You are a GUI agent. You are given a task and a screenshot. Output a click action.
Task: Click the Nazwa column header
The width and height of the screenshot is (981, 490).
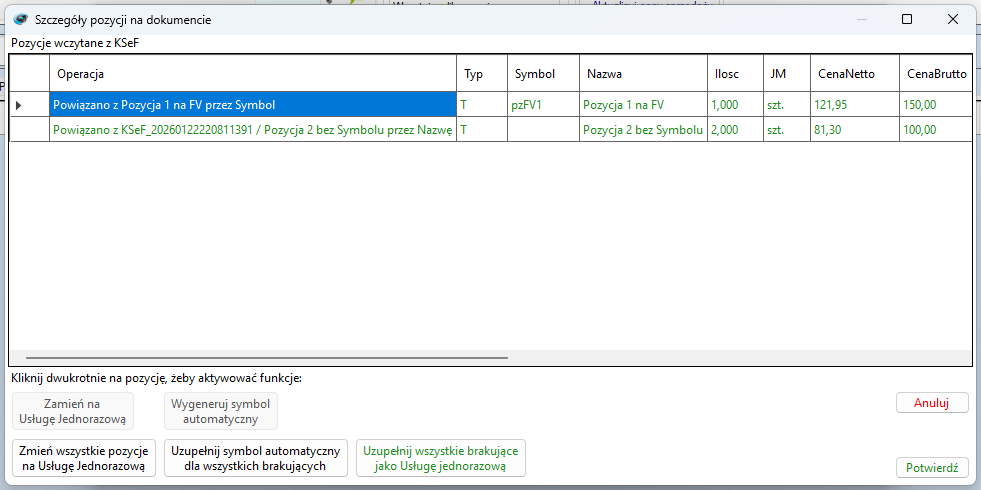coord(642,74)
